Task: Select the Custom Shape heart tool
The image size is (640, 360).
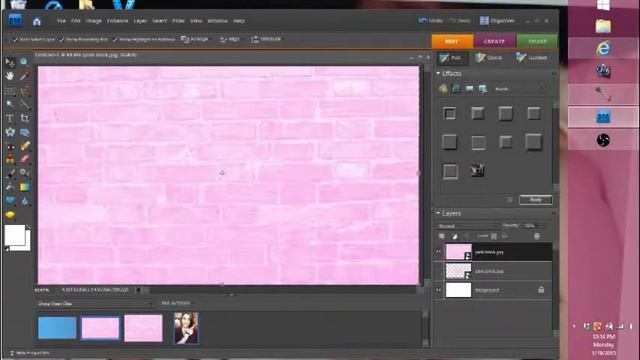Action: [10, 201]
